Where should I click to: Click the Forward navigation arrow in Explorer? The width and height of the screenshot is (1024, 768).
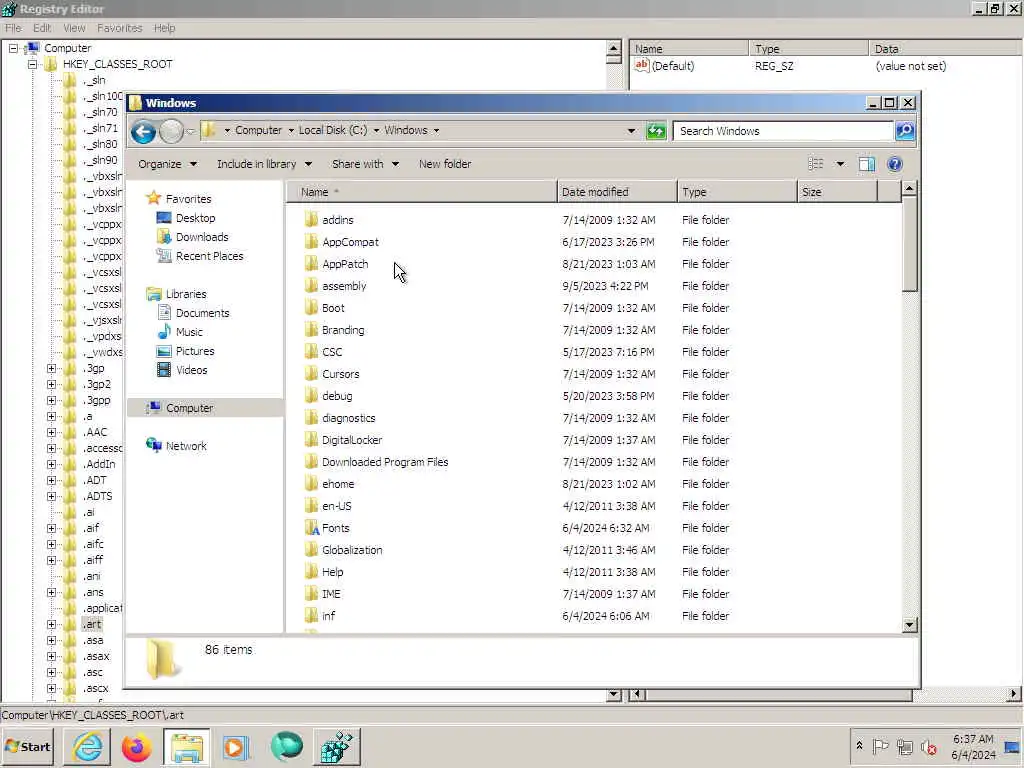click(171, 131)
